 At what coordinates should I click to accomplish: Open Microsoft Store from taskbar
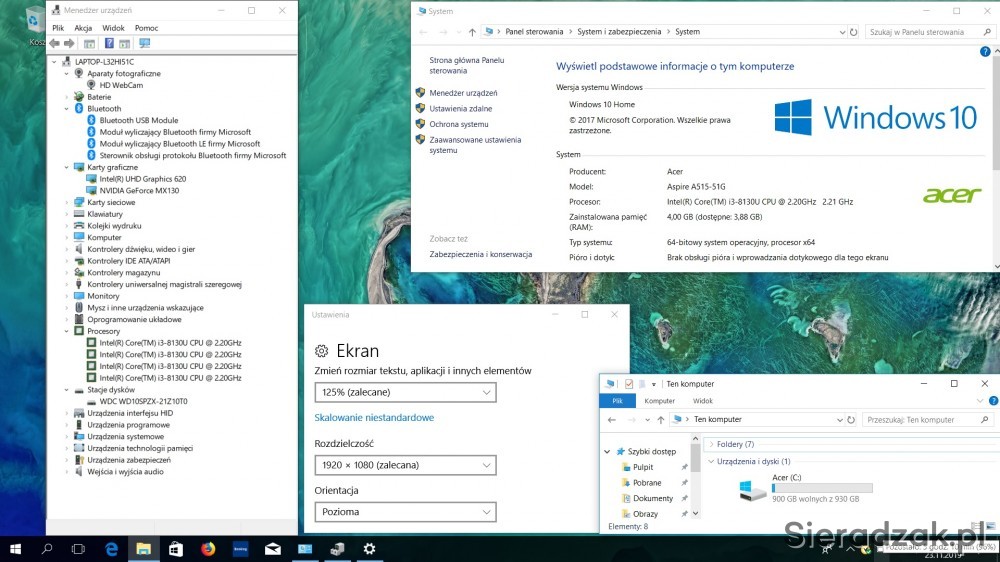tap(175, 549)
